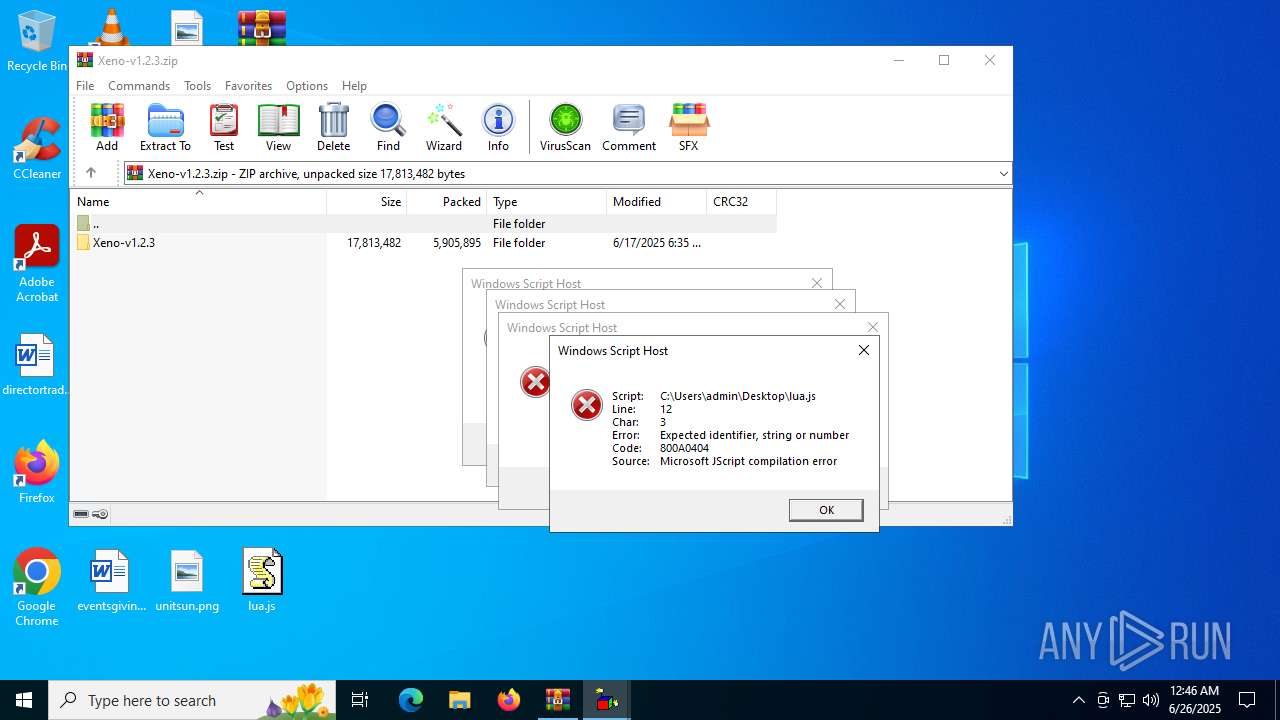1280x720 pixels.
Task: Close the rearmost Windows Script Host dialog
Action: point(817,283)
